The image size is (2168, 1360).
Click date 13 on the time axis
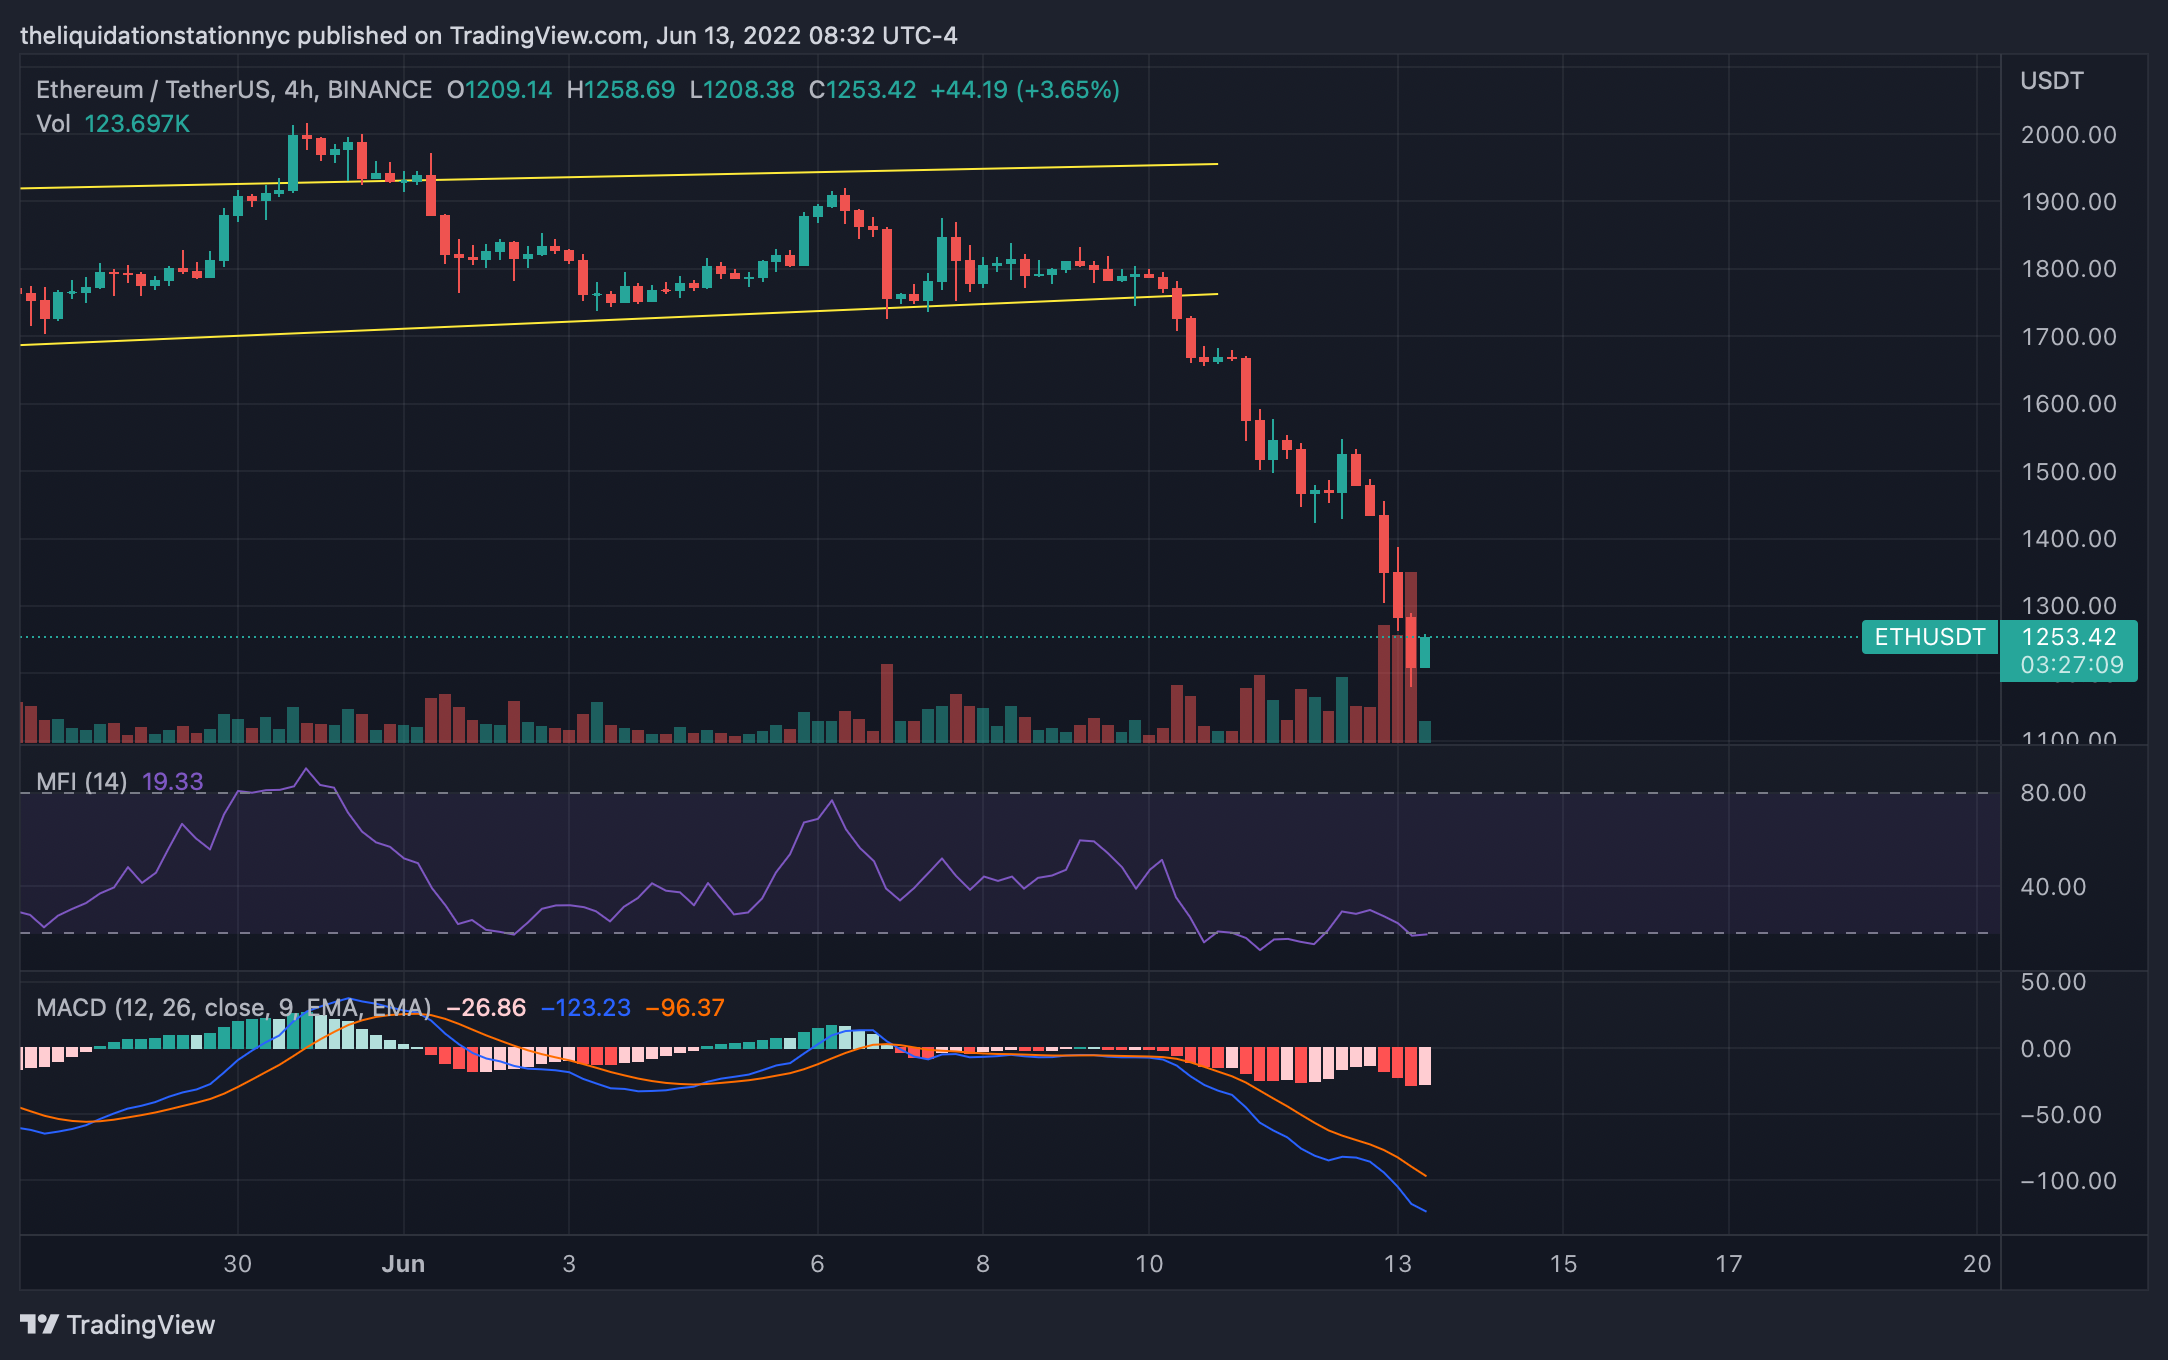(x=1397, y=1264)
